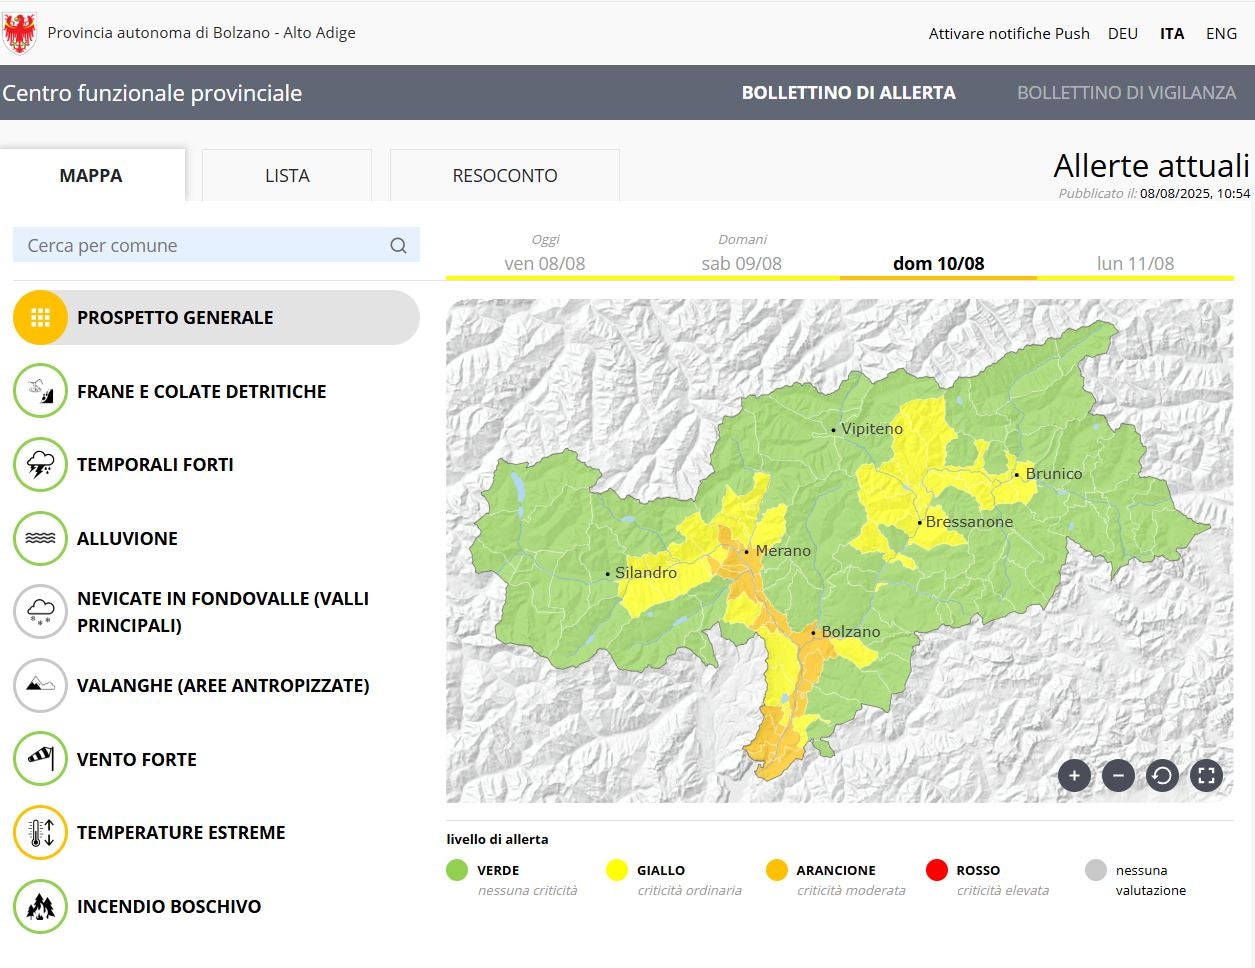
Task: Open the Temperature Estreme thermometer icon
Action: (x=40, y=833)
